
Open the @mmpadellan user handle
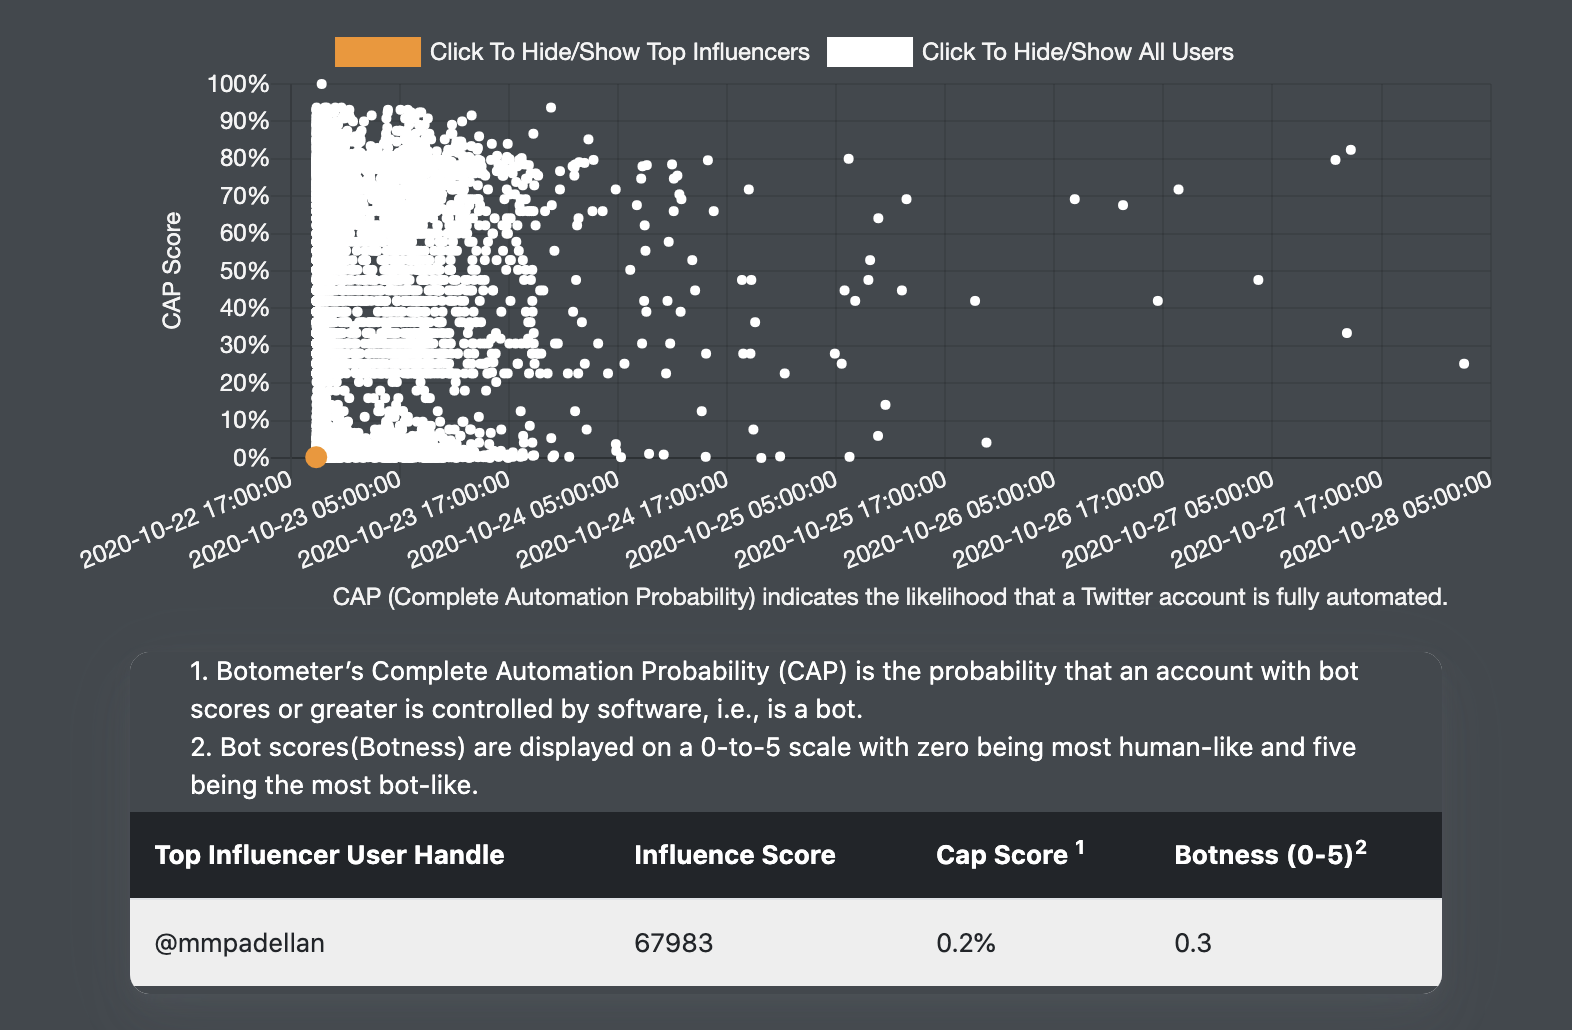[240, 943]
